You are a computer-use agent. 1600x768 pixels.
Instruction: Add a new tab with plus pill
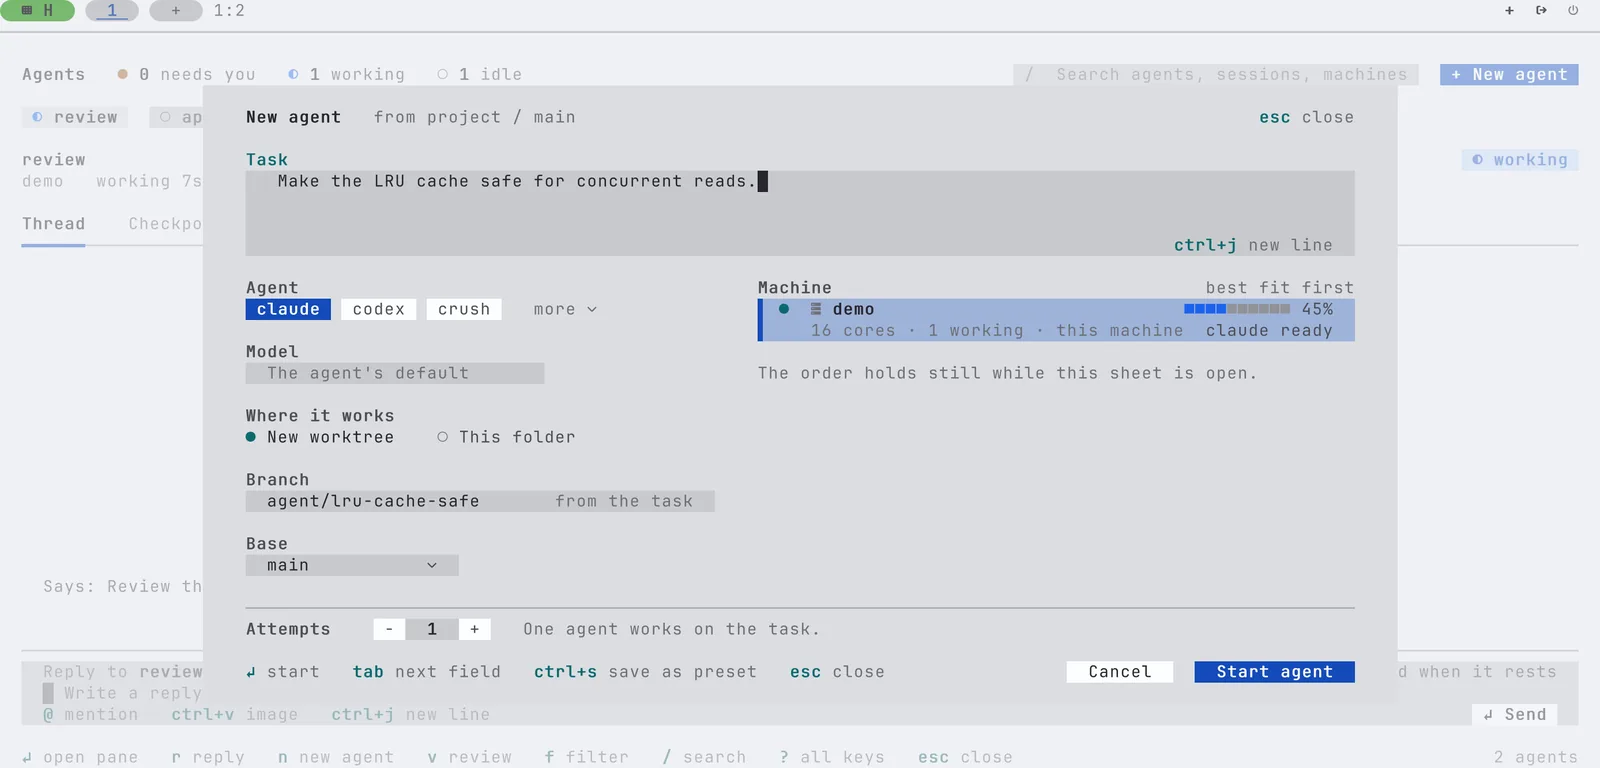pyautogui.click(x=175, y=10)
